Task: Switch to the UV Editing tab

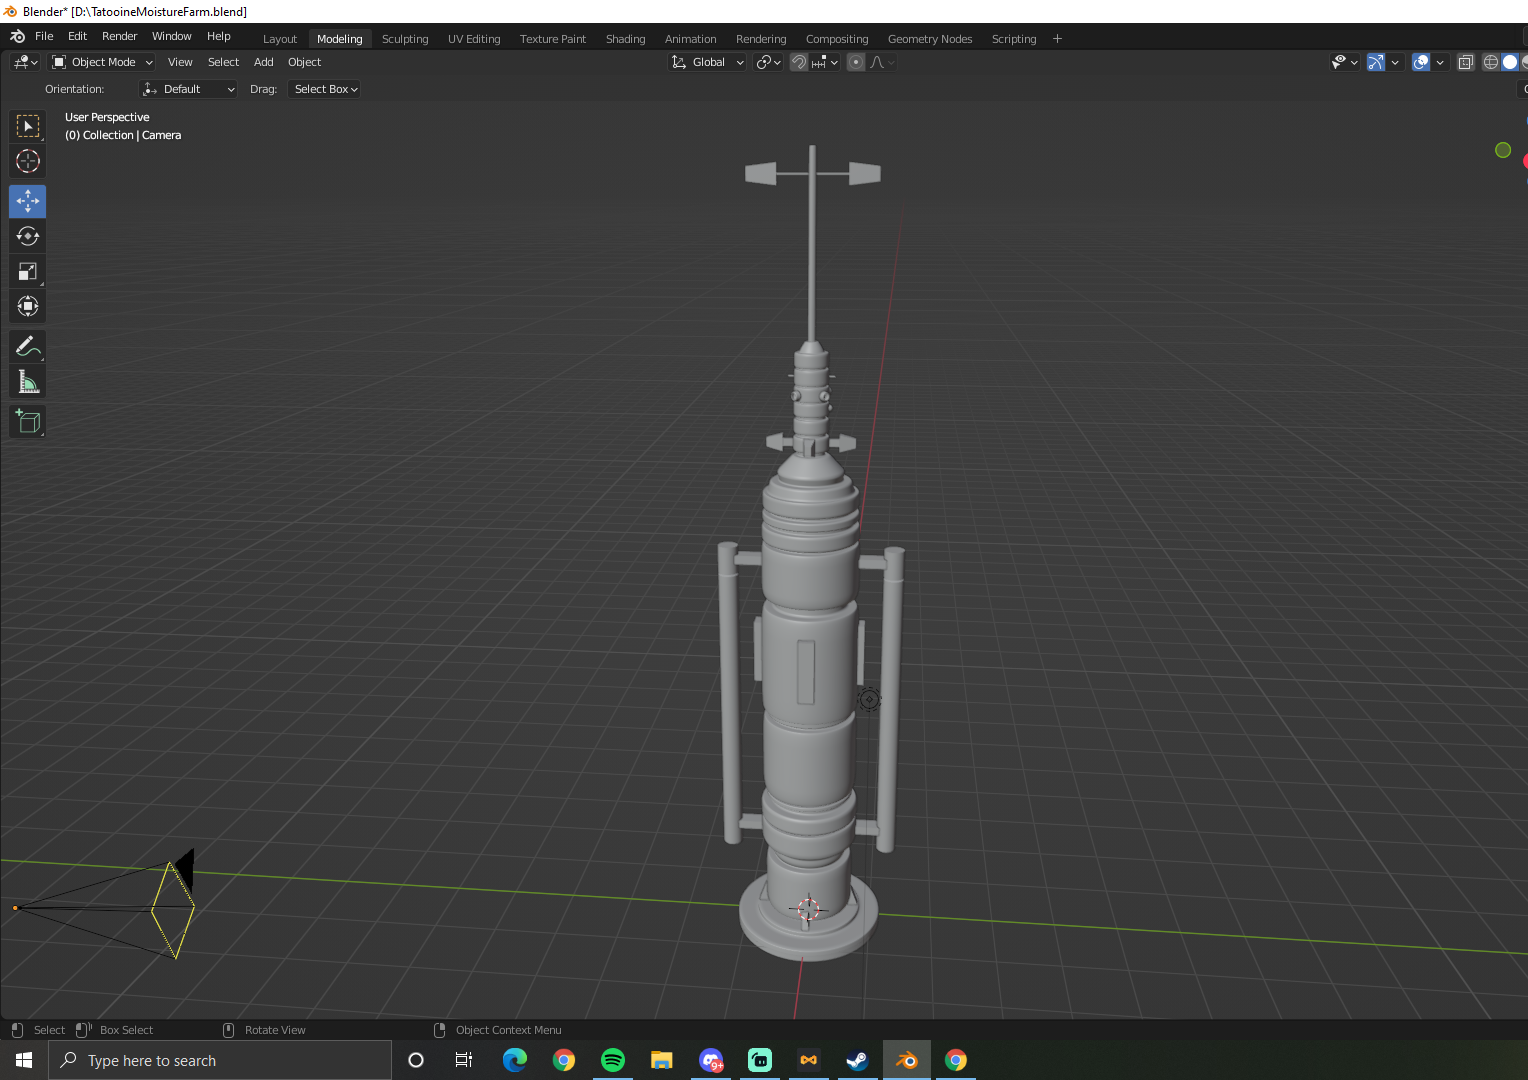Action: [474, 39]
